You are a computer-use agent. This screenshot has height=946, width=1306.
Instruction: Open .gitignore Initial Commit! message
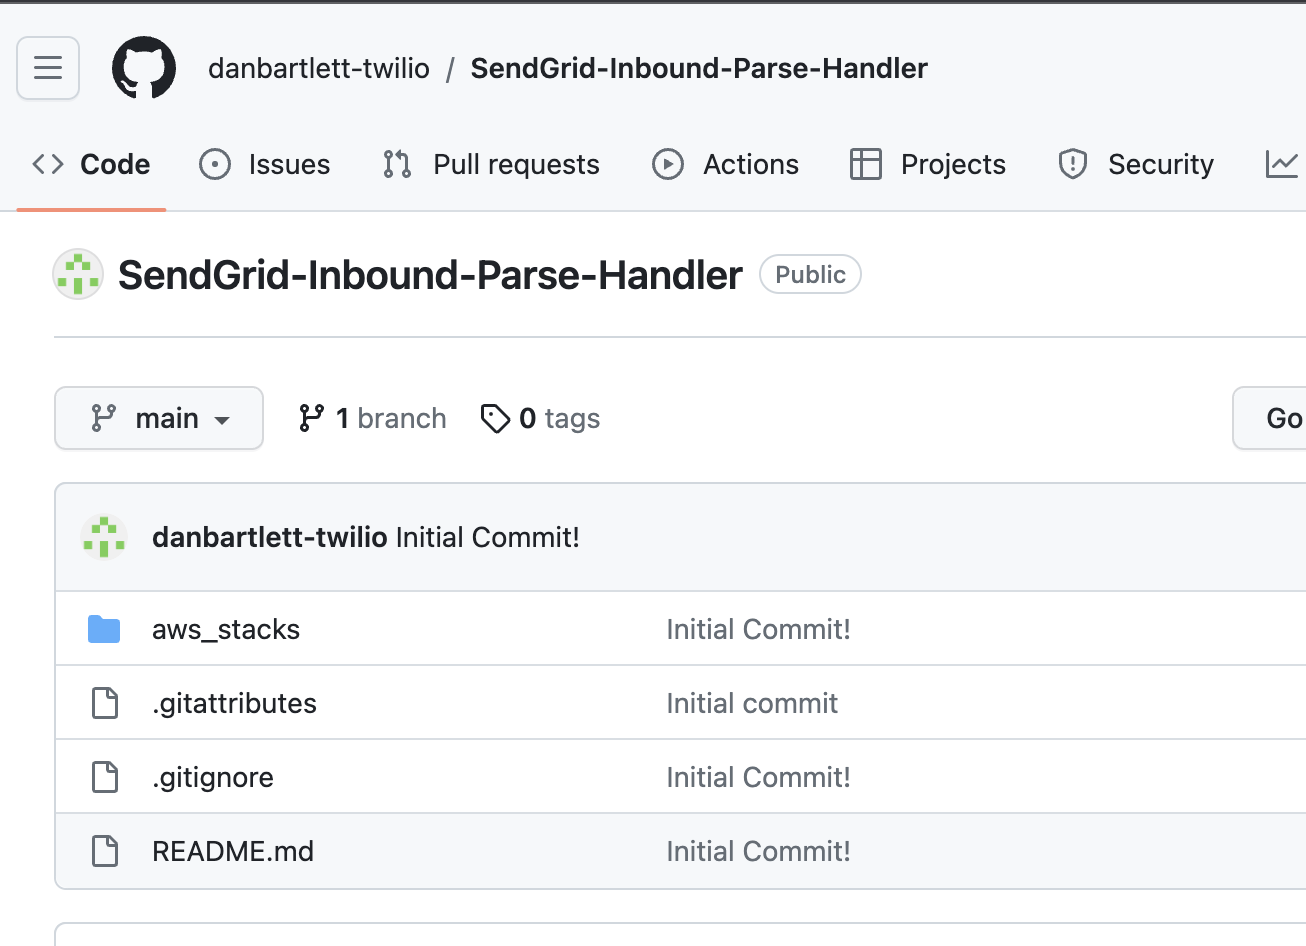pos(759,777)
